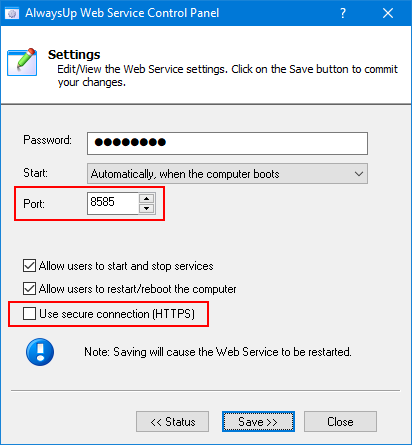Click into the Port number field
Image resolution: width=412 pixels, height=445 pixels.
pyautogui.click(x=113, y=203)
